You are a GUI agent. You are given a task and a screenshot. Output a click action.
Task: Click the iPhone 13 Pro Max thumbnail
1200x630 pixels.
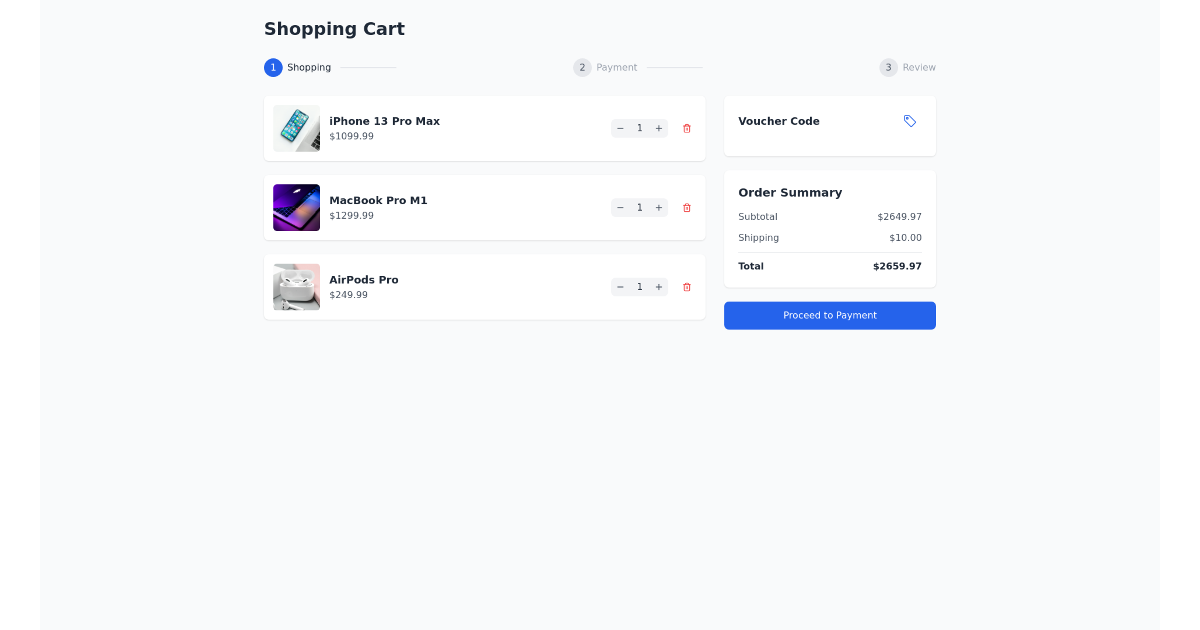click(x=296, y=128)
